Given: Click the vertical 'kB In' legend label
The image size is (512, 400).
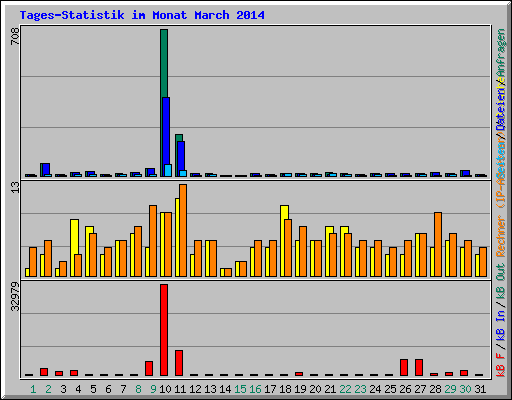Looking at the screenshot, I should point(500,326).
